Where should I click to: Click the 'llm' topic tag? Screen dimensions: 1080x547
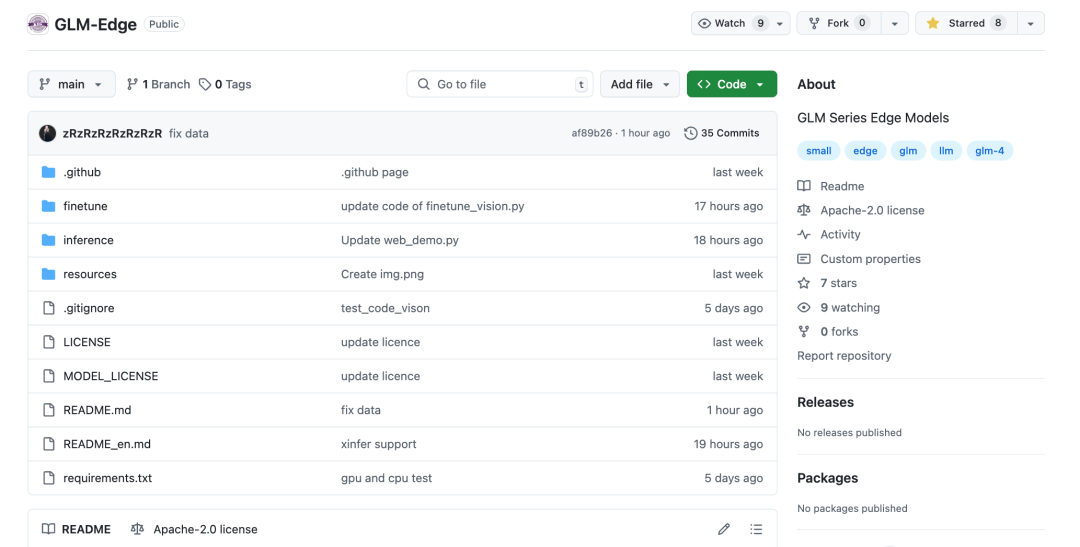946,151
